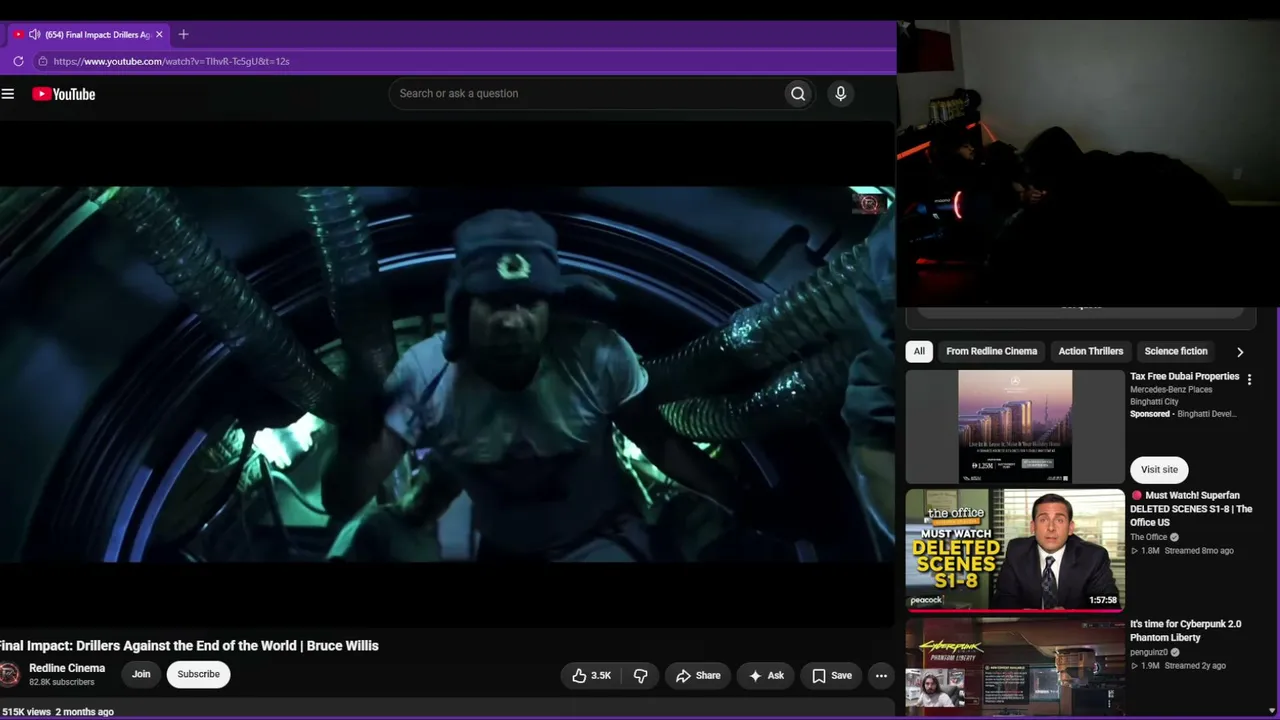Select the Science fiction chip
1280x720 pixels.
pos(1176,351)
